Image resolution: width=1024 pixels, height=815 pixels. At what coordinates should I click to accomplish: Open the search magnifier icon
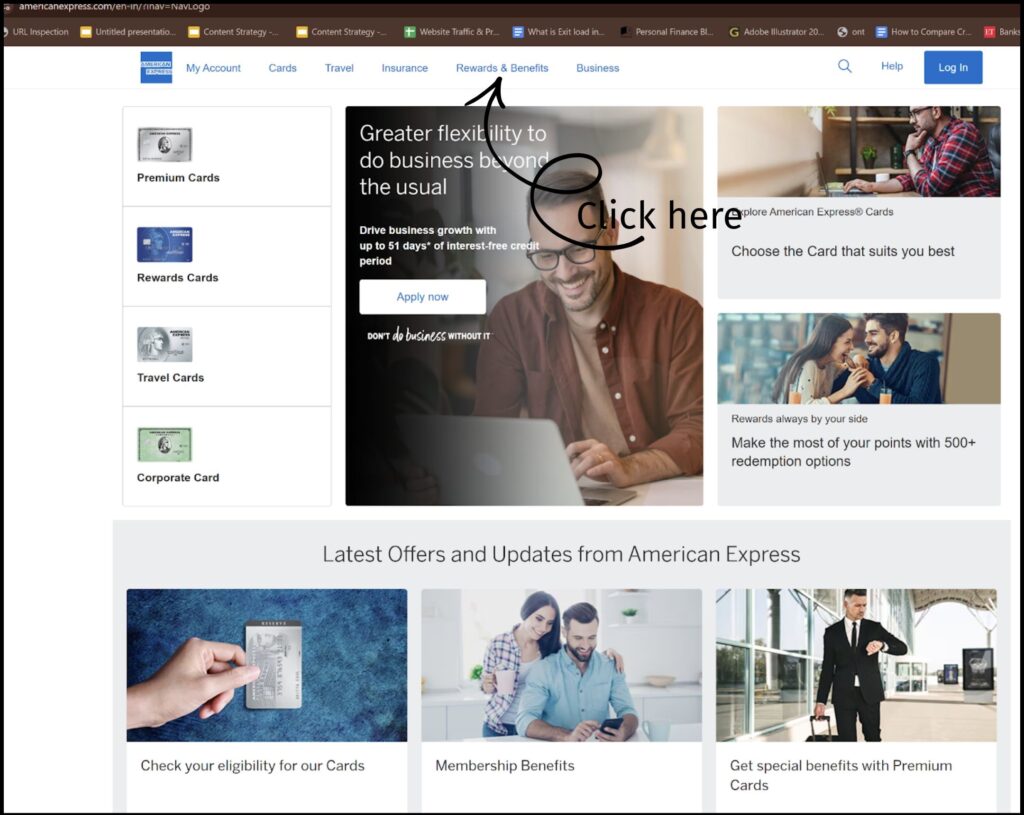coord(845,66)
